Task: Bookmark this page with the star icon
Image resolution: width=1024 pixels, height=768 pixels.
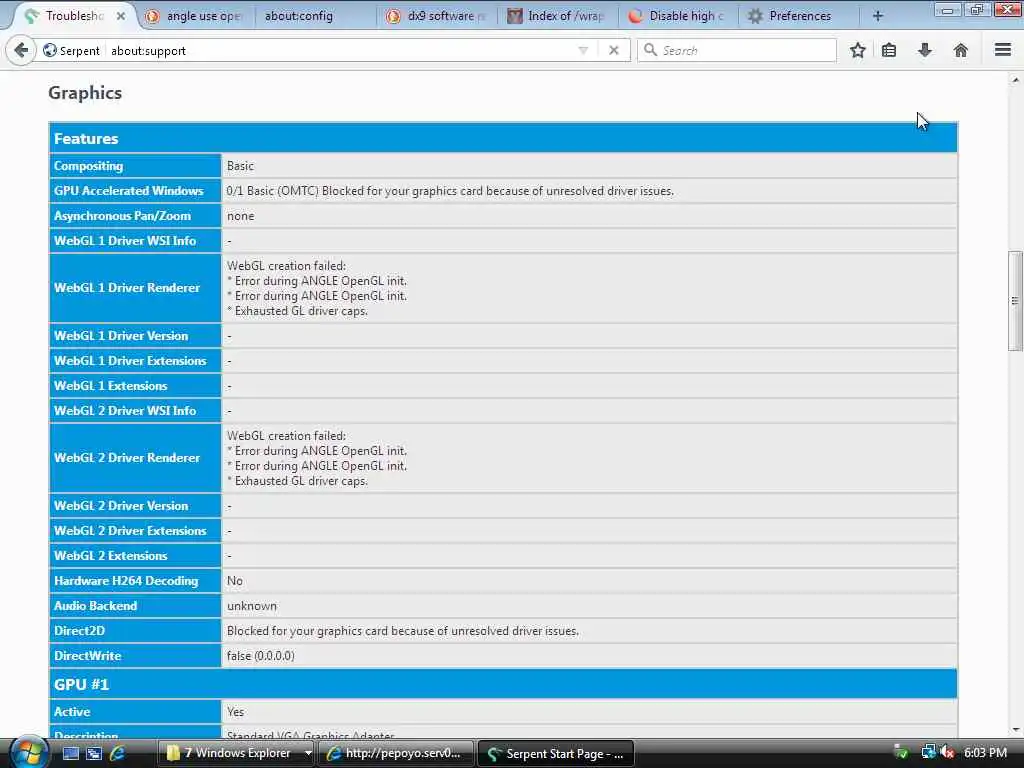Action: coord(857,50)
